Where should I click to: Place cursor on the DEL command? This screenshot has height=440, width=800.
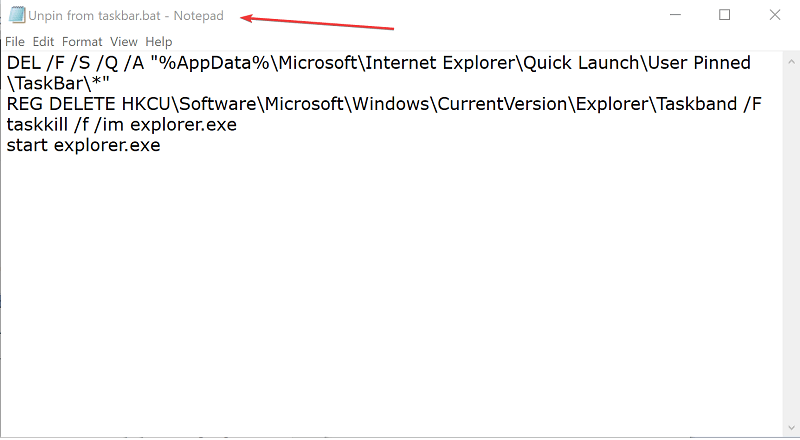(23, 63)
